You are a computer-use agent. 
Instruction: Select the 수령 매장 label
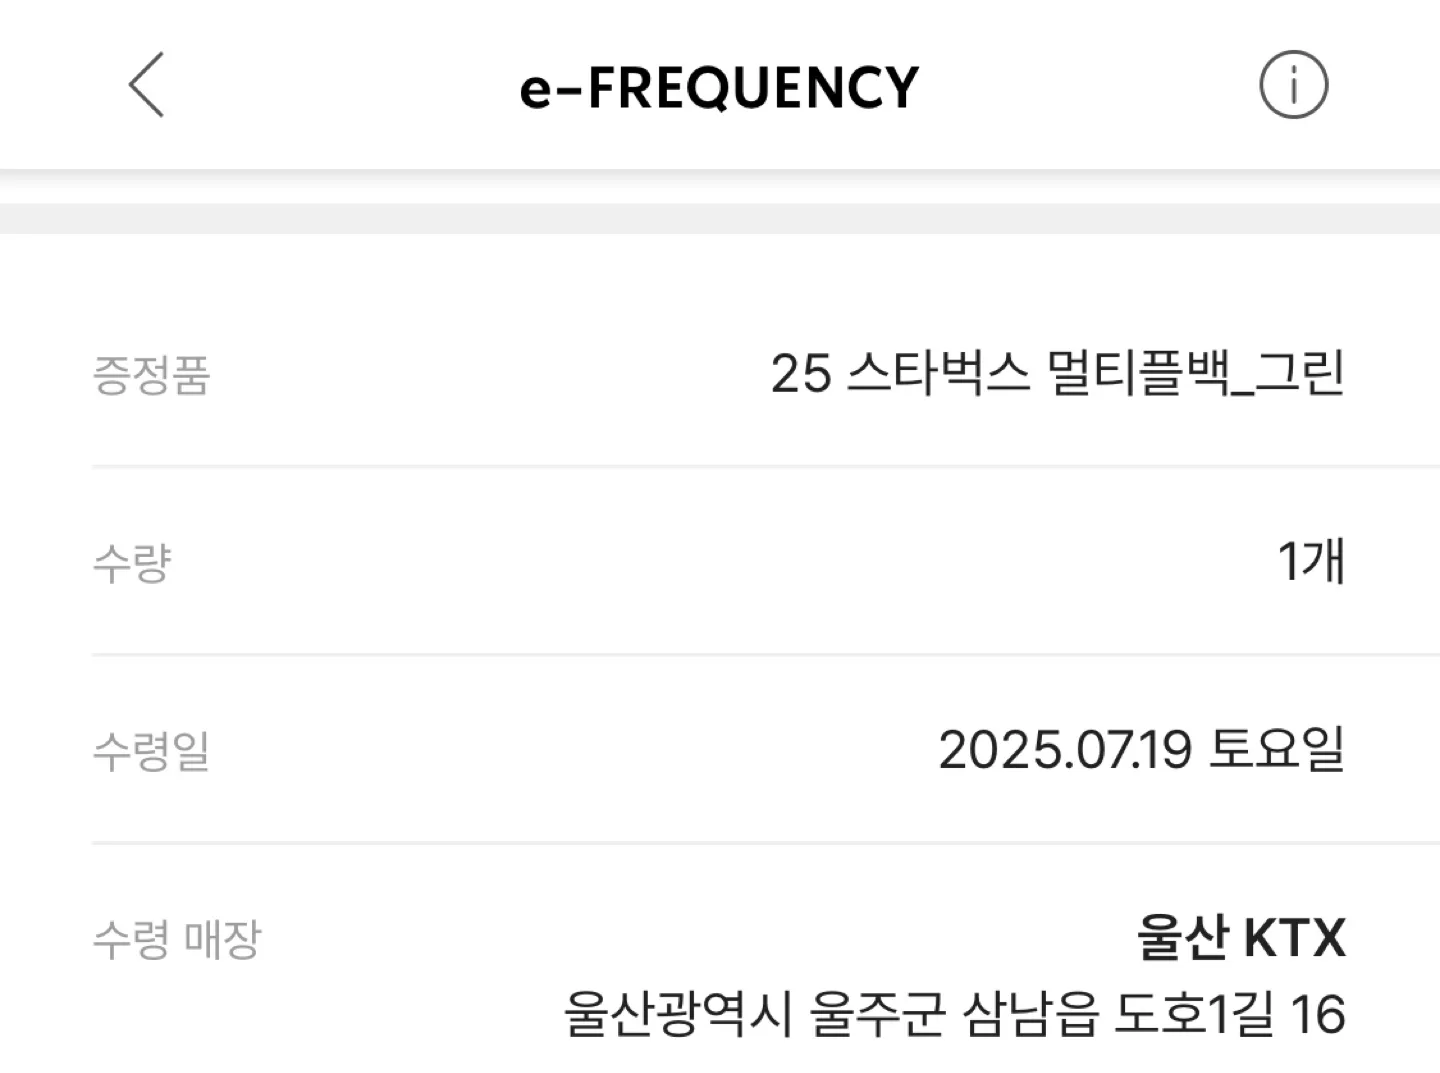coord(177,939)
